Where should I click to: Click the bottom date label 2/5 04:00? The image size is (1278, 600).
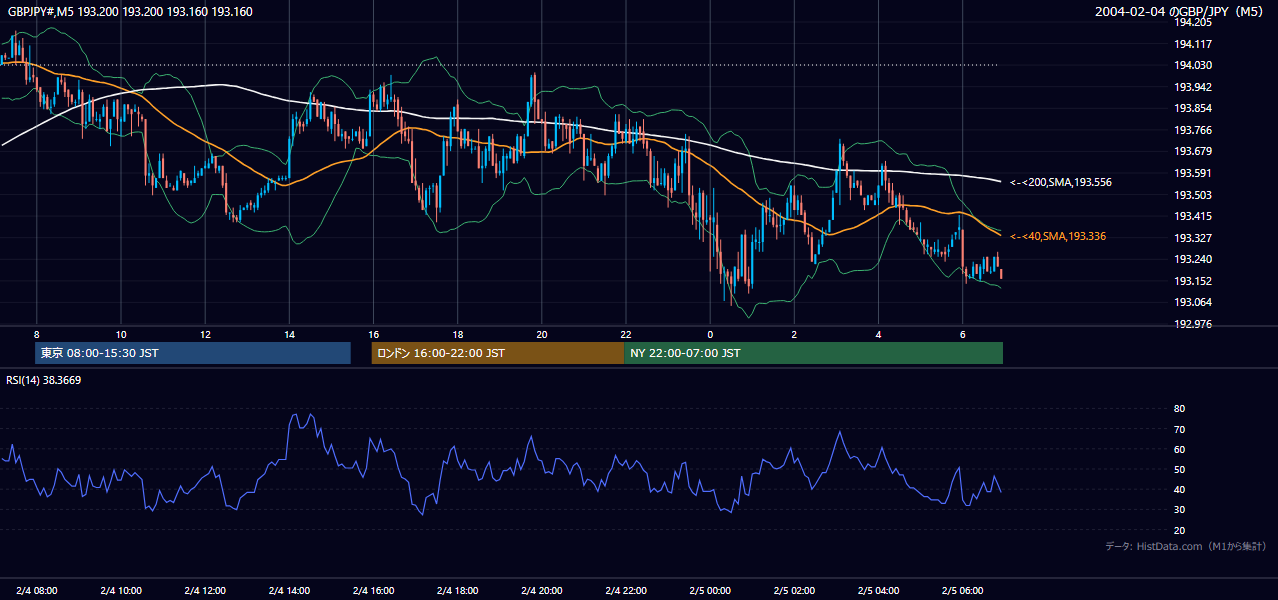coord(878,590)
